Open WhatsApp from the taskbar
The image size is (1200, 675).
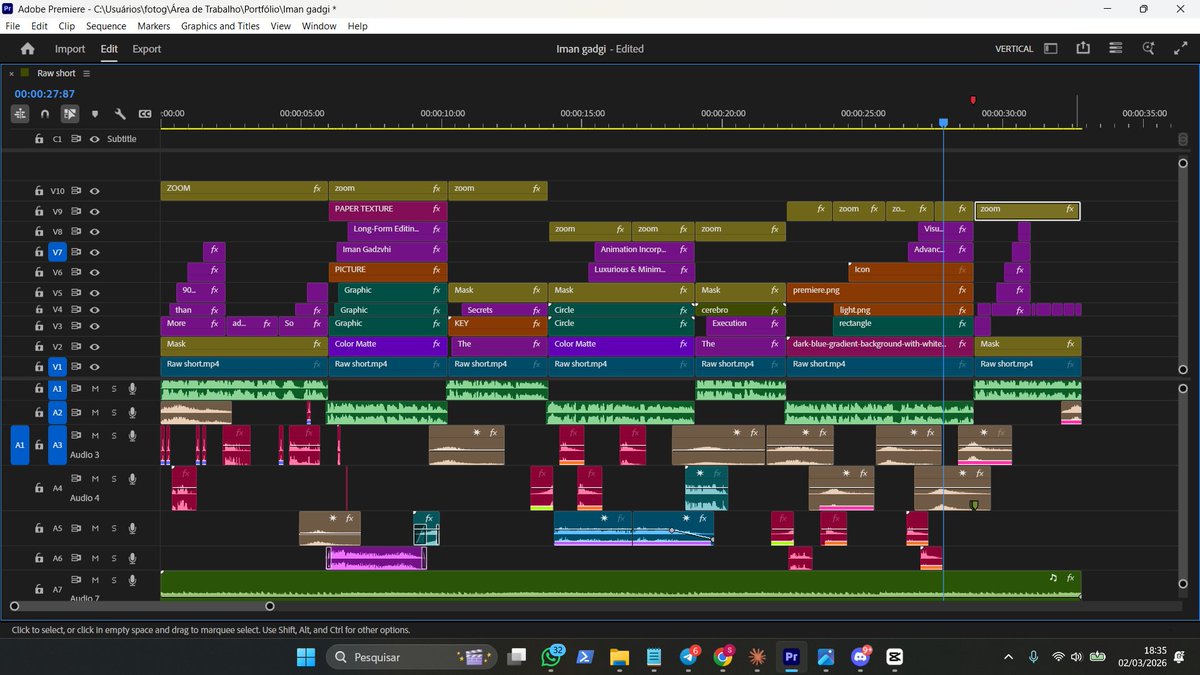point(553,657)
